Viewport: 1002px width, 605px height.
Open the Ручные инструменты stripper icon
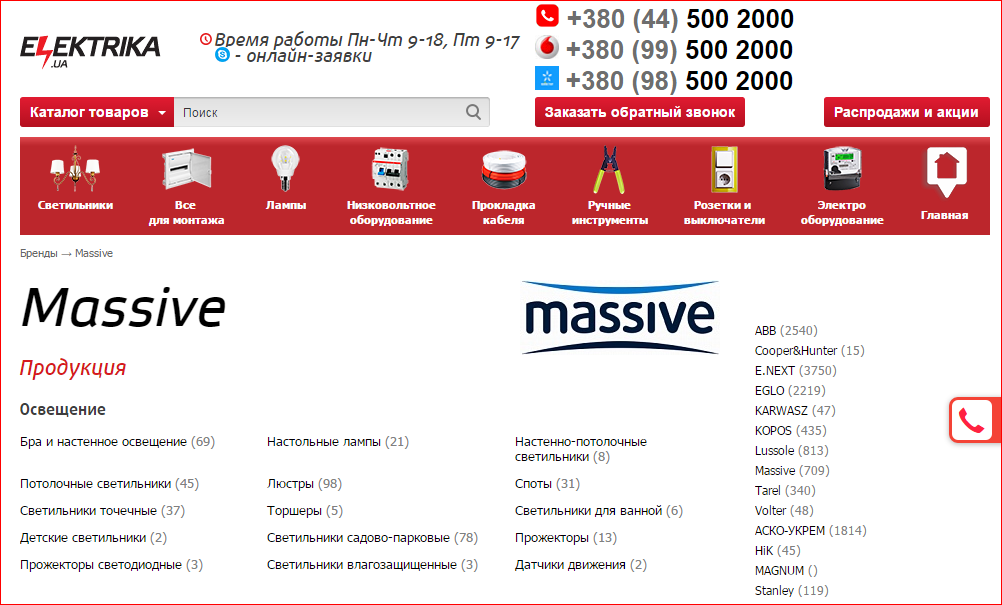[610, 170]
